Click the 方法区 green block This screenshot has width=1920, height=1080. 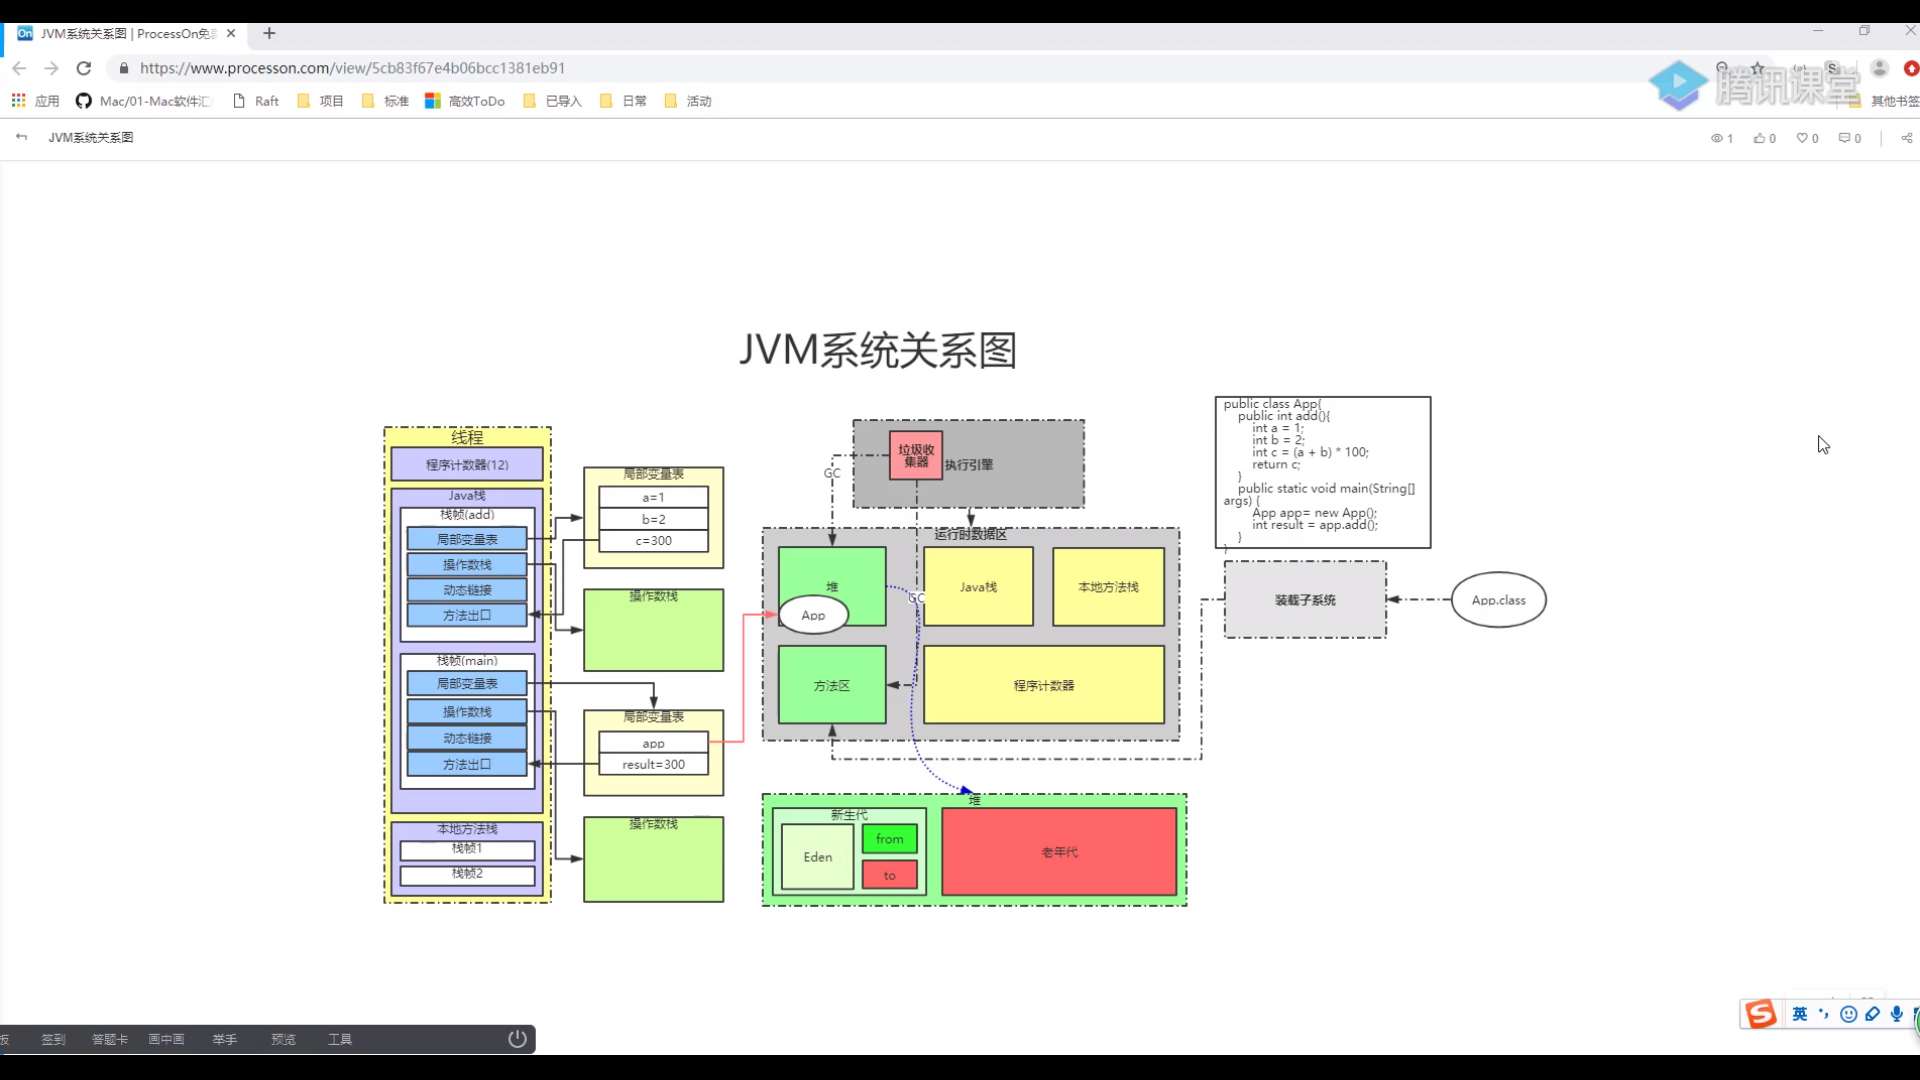832,685
